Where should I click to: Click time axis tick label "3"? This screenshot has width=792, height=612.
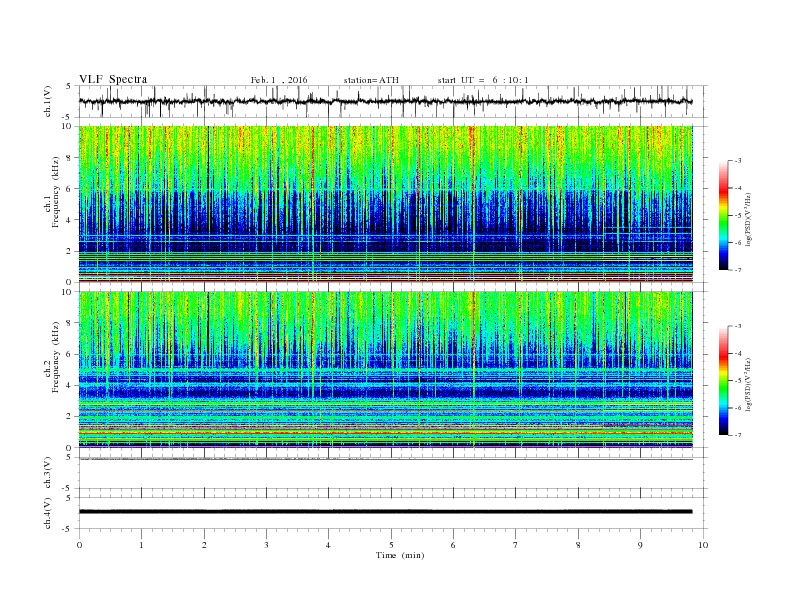(x=266, y=545)
